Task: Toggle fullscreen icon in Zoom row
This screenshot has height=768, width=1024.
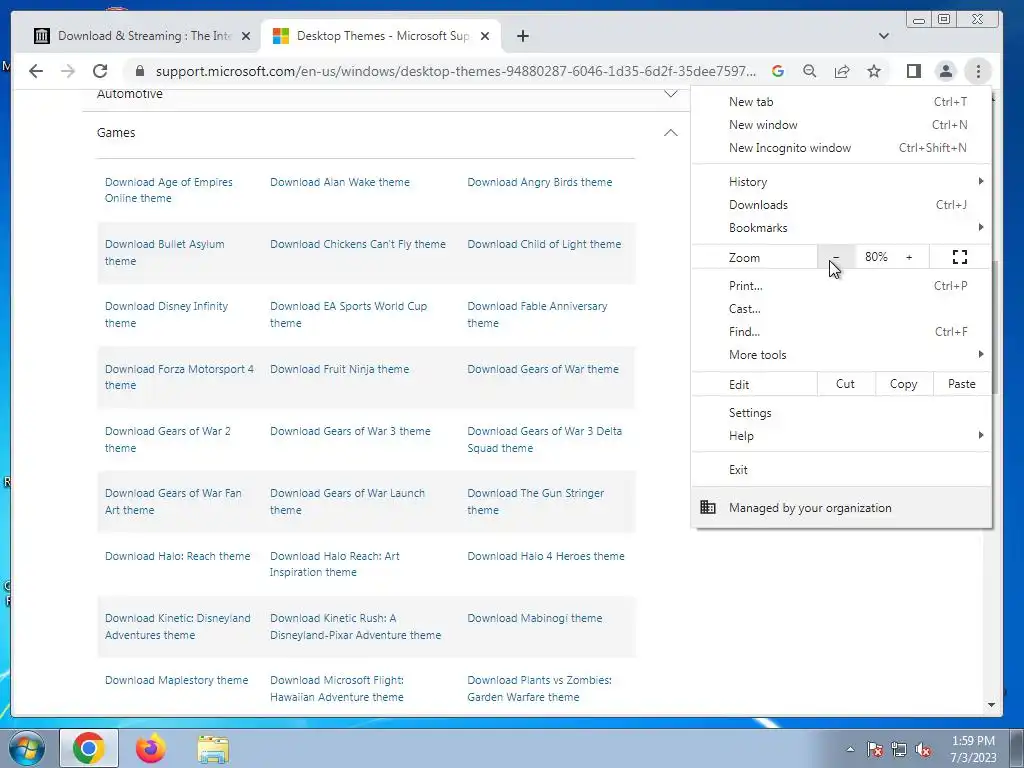Action: coord(959,257)
